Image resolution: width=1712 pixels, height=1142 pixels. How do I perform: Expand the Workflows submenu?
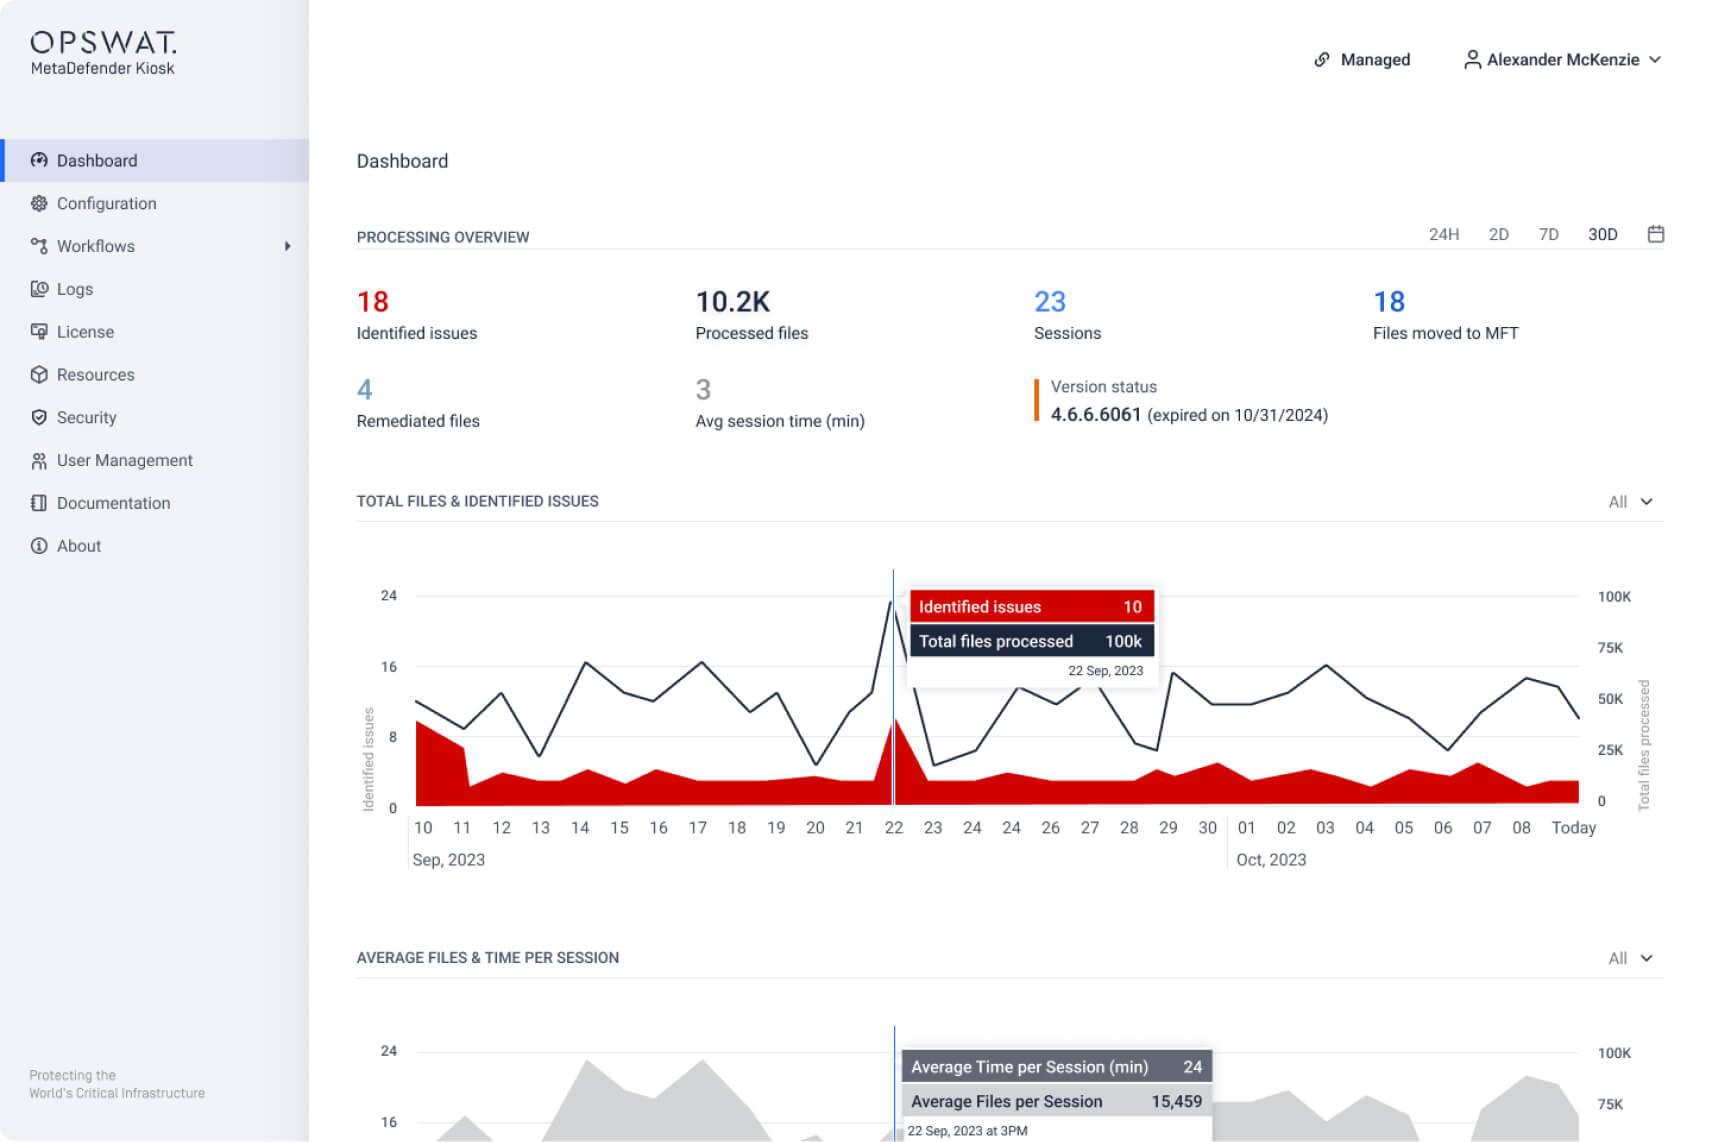coord(289,245)
